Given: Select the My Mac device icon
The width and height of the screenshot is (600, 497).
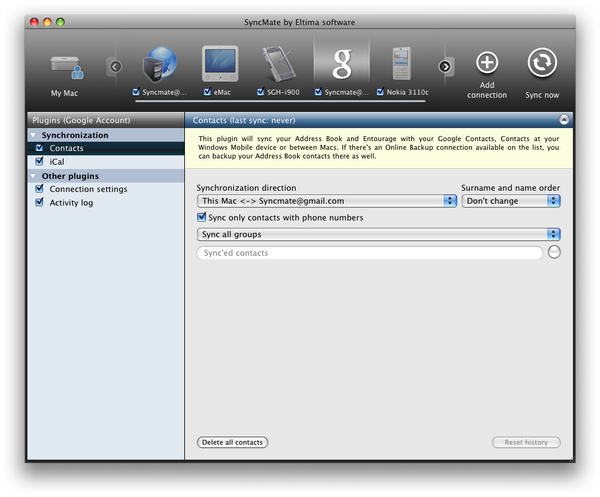Looking at the screenshot, I should tap(67, 68).
